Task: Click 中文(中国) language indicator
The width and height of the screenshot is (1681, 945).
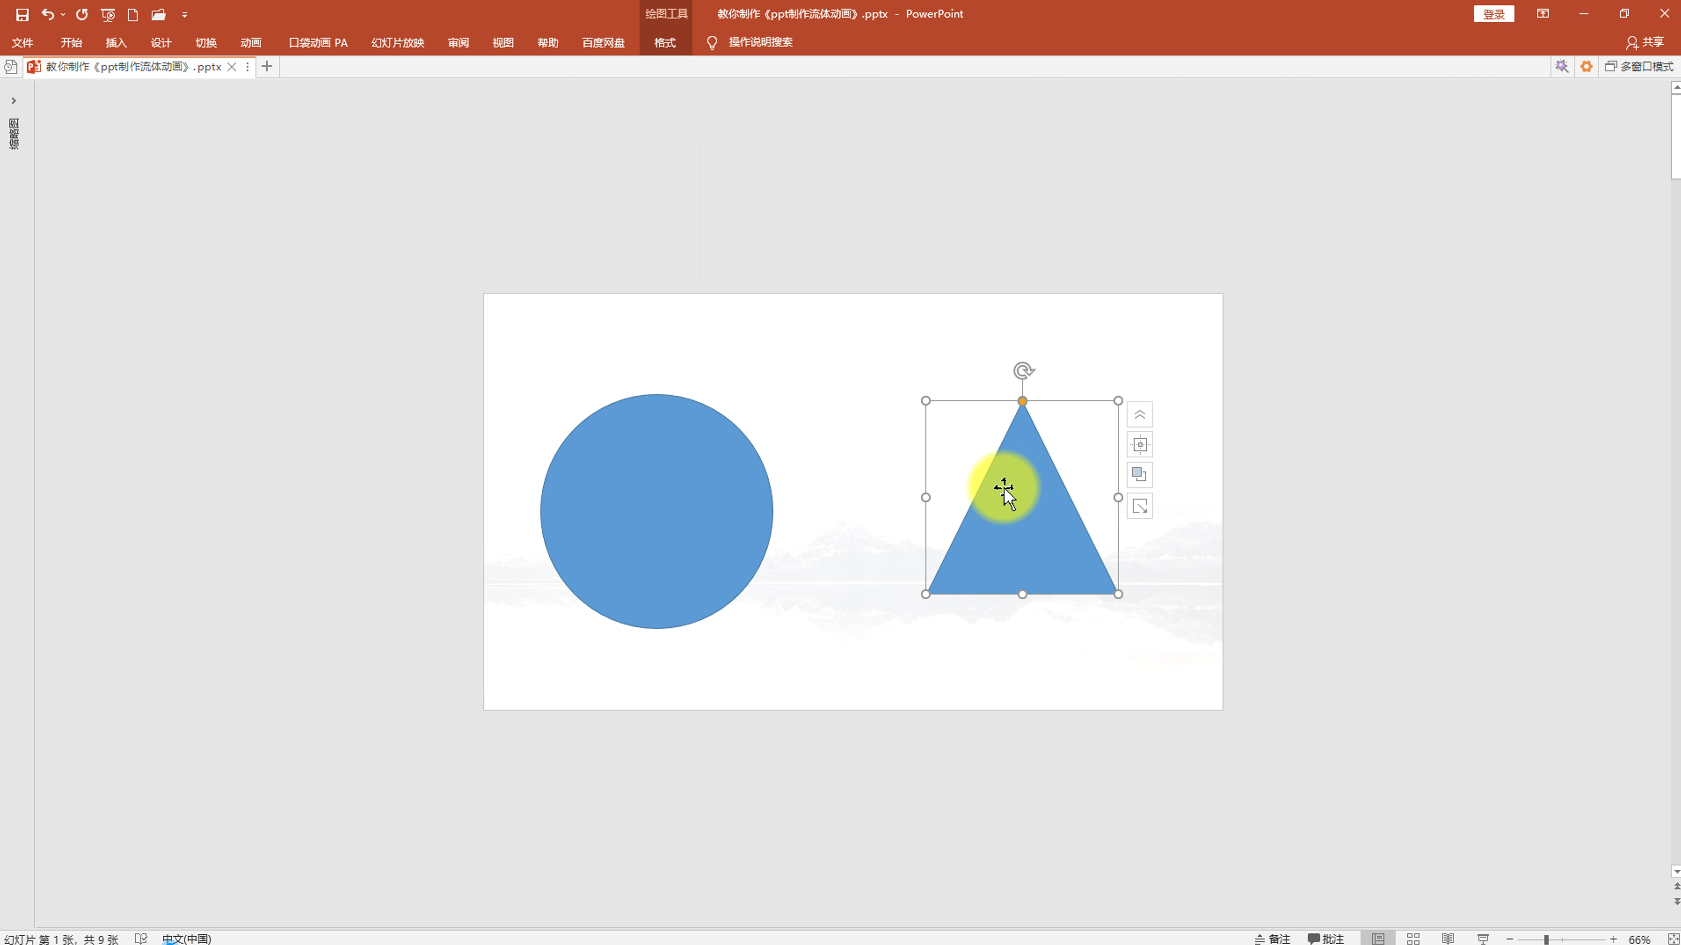Action: pyautogui.click(x=187, y=939)
